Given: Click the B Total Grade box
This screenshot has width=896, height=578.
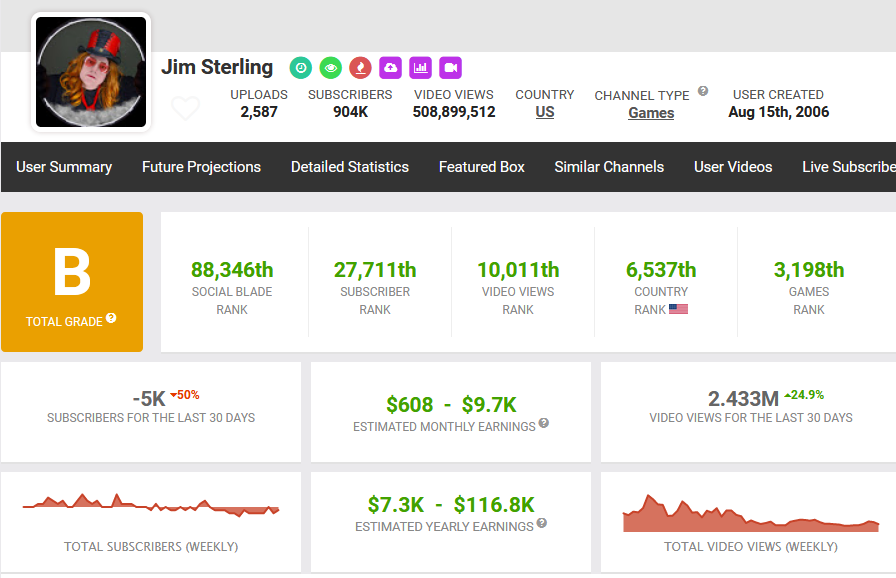Looking at the screenshot, I should click(72, 282).
